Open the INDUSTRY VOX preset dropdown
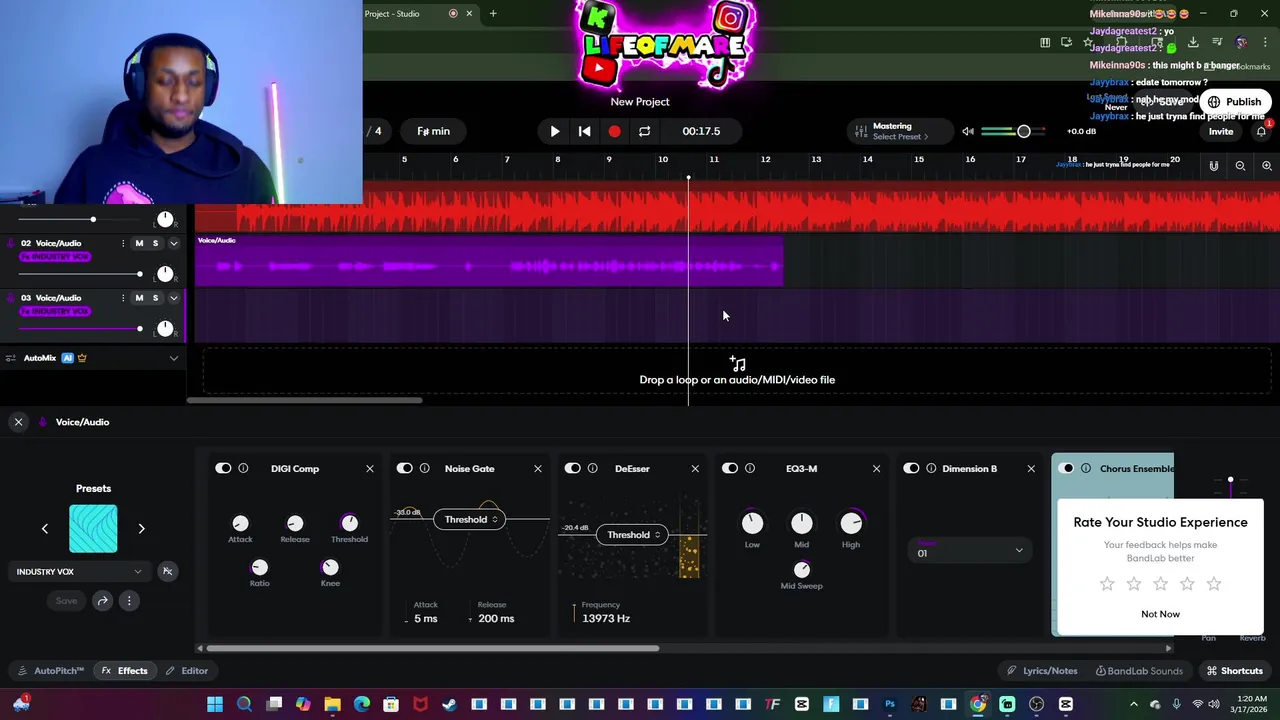 pyautogui.click(x=79, y=572)
